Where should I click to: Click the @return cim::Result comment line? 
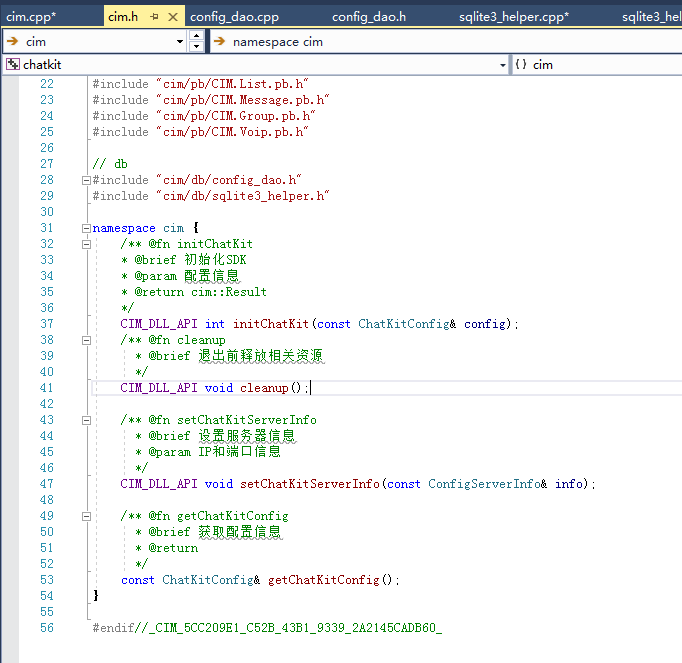point(194,292)
